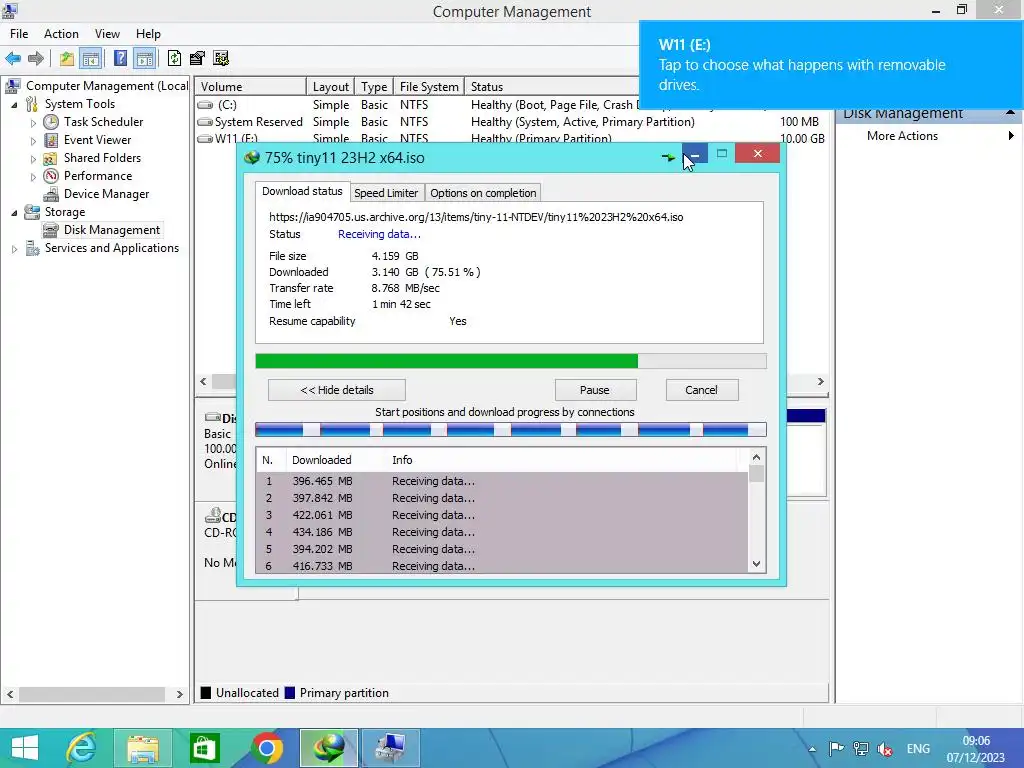
Task: Click the muted volume tray icon
Action: 885,749
